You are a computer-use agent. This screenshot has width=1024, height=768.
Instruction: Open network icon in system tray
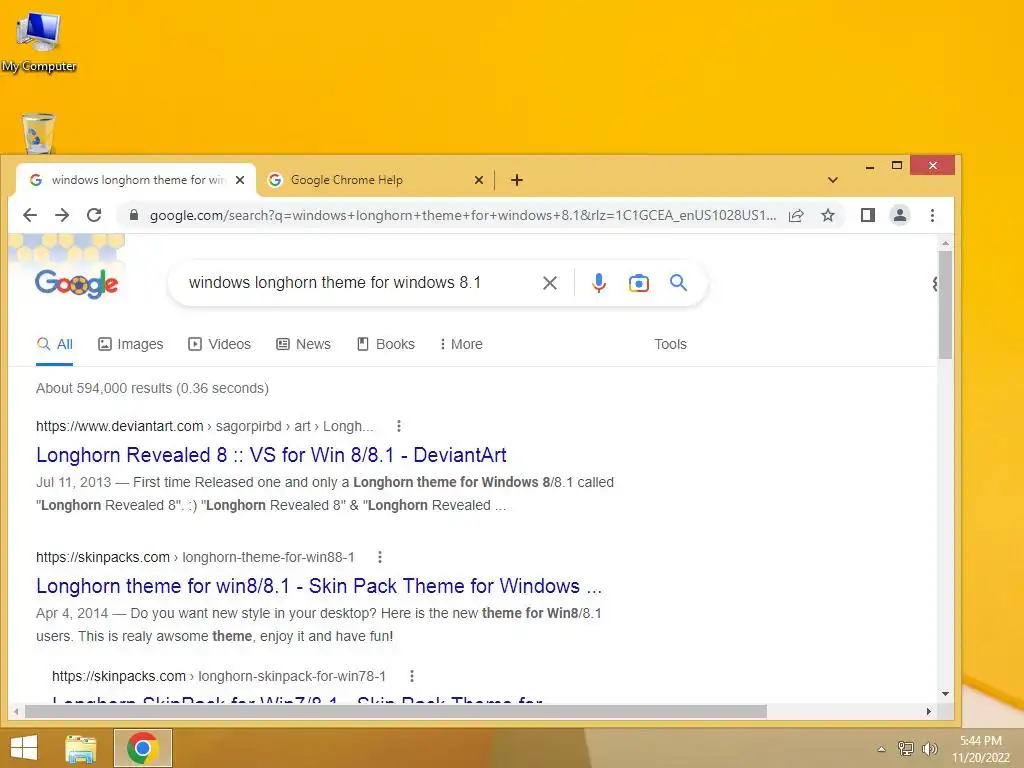click(x=906, y=748)
